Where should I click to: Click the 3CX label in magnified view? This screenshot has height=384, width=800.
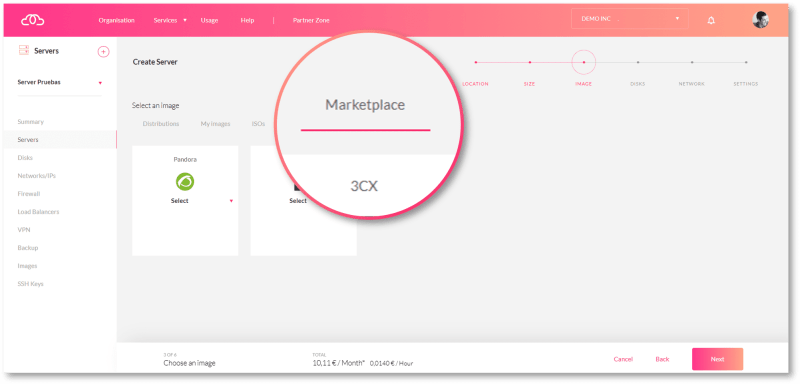click(364, 187)
